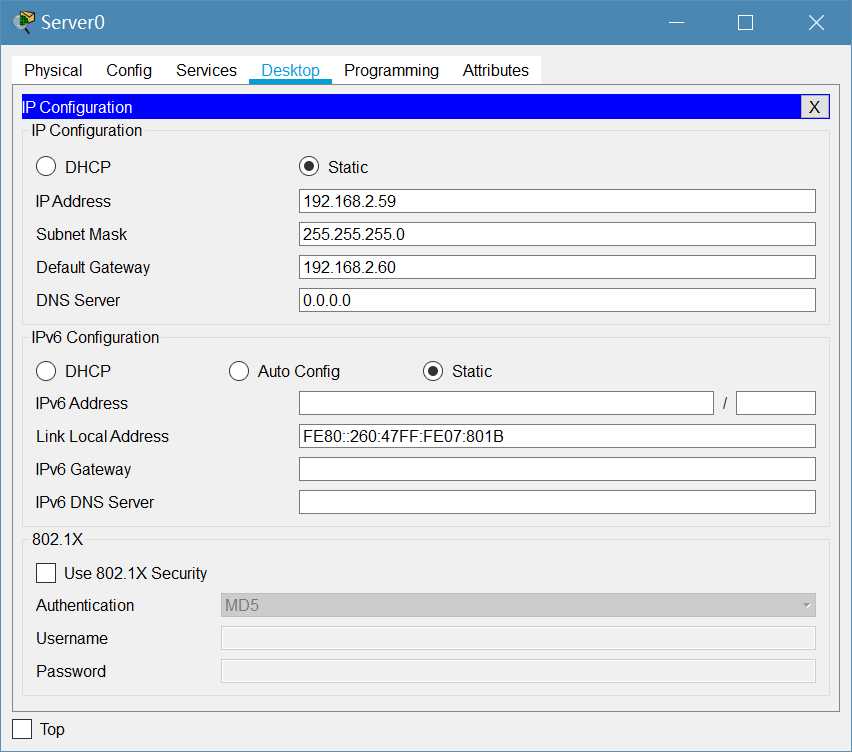
Task: Choose the IPv6 Static radio option
Action: tap(433, 371)
